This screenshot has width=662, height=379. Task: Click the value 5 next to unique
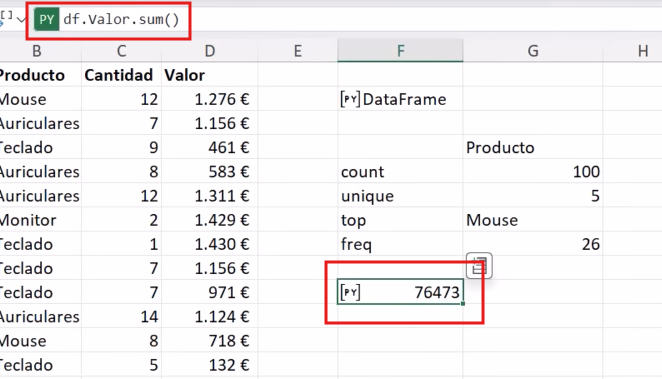(x=595, y=196)
